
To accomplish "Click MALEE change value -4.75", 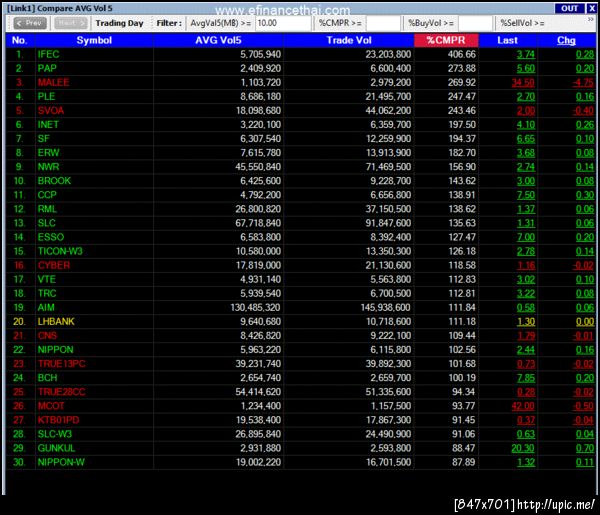I will [x=583, y=82].
